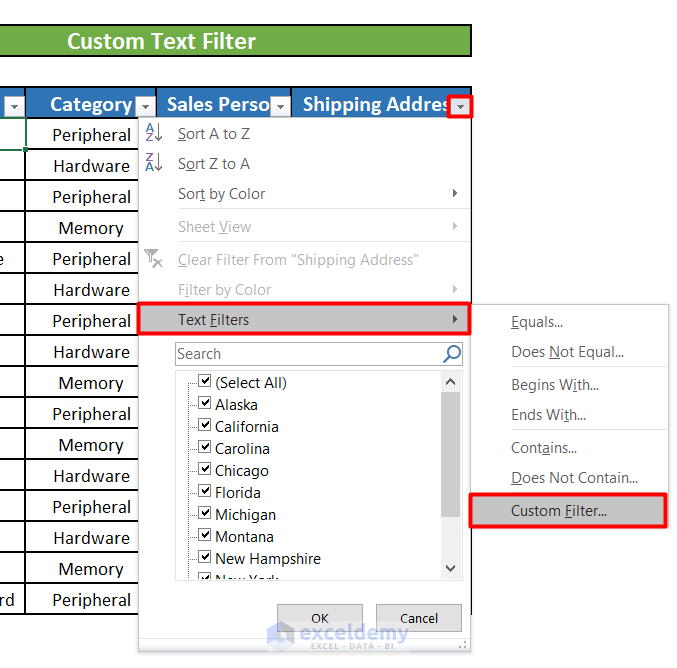Click the Sort Z to A icon
The height and width of the screenshot is (668, 677).
tap(154, 163)
